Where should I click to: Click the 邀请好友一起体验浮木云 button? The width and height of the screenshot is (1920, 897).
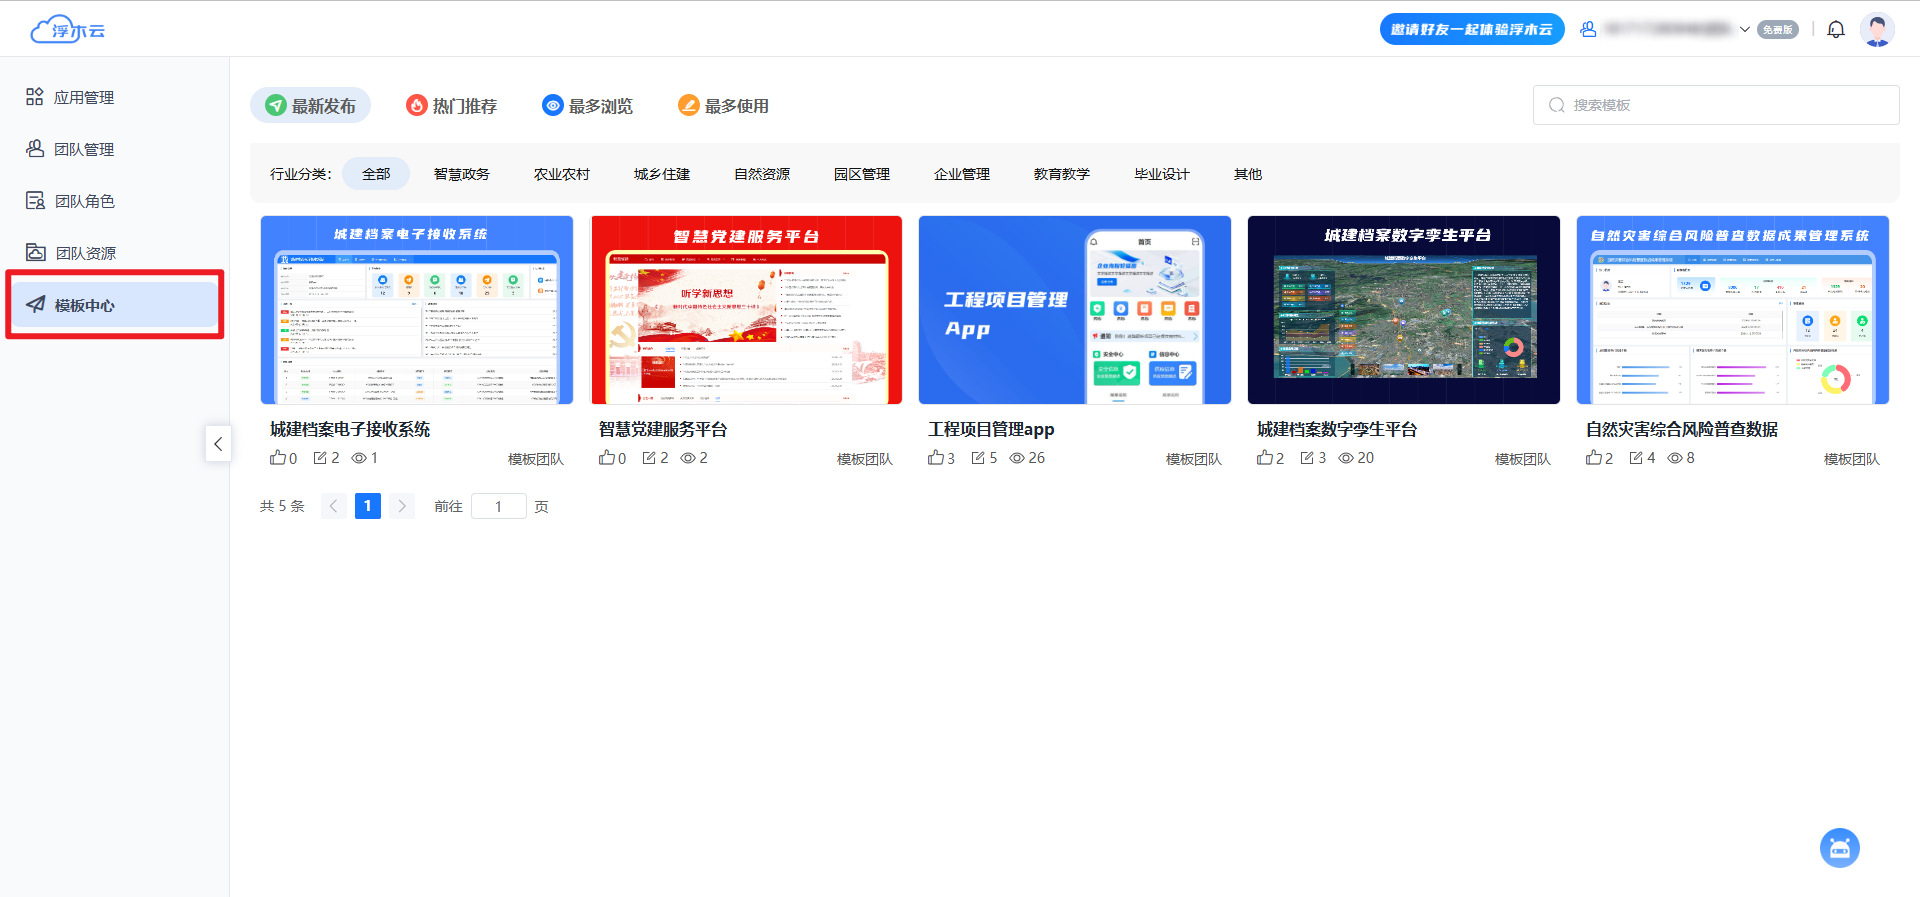[1471, 29]
